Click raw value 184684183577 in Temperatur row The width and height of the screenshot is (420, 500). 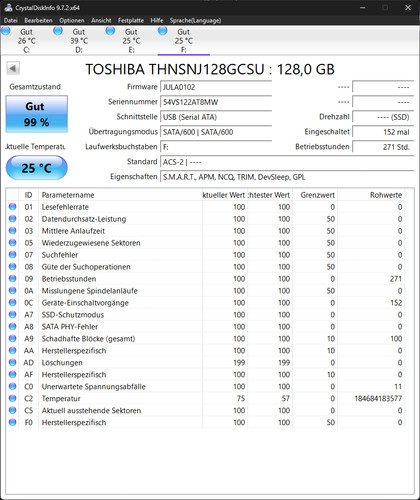point(378,399)
